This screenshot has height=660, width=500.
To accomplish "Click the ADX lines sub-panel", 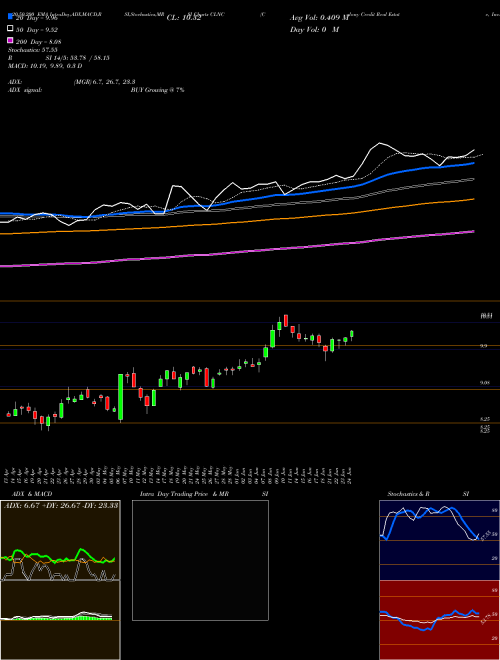I will (60, 540).
